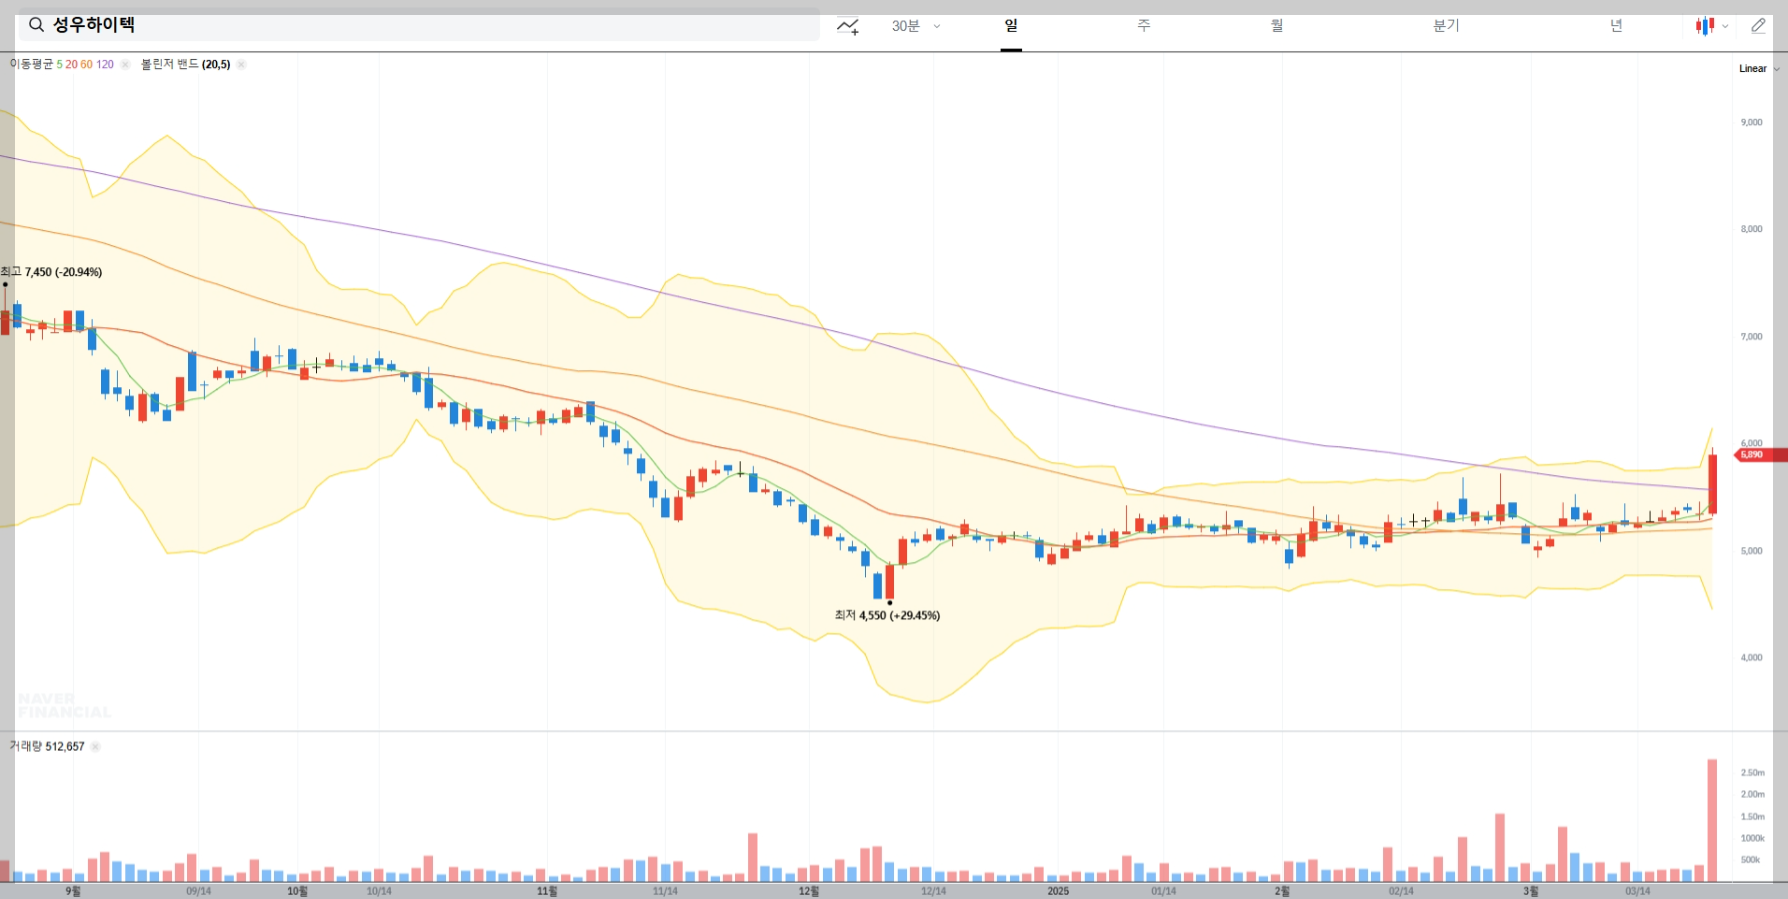Switch to the 분기 quarterly tab

pyautogui.click(x=1446, y=25)
